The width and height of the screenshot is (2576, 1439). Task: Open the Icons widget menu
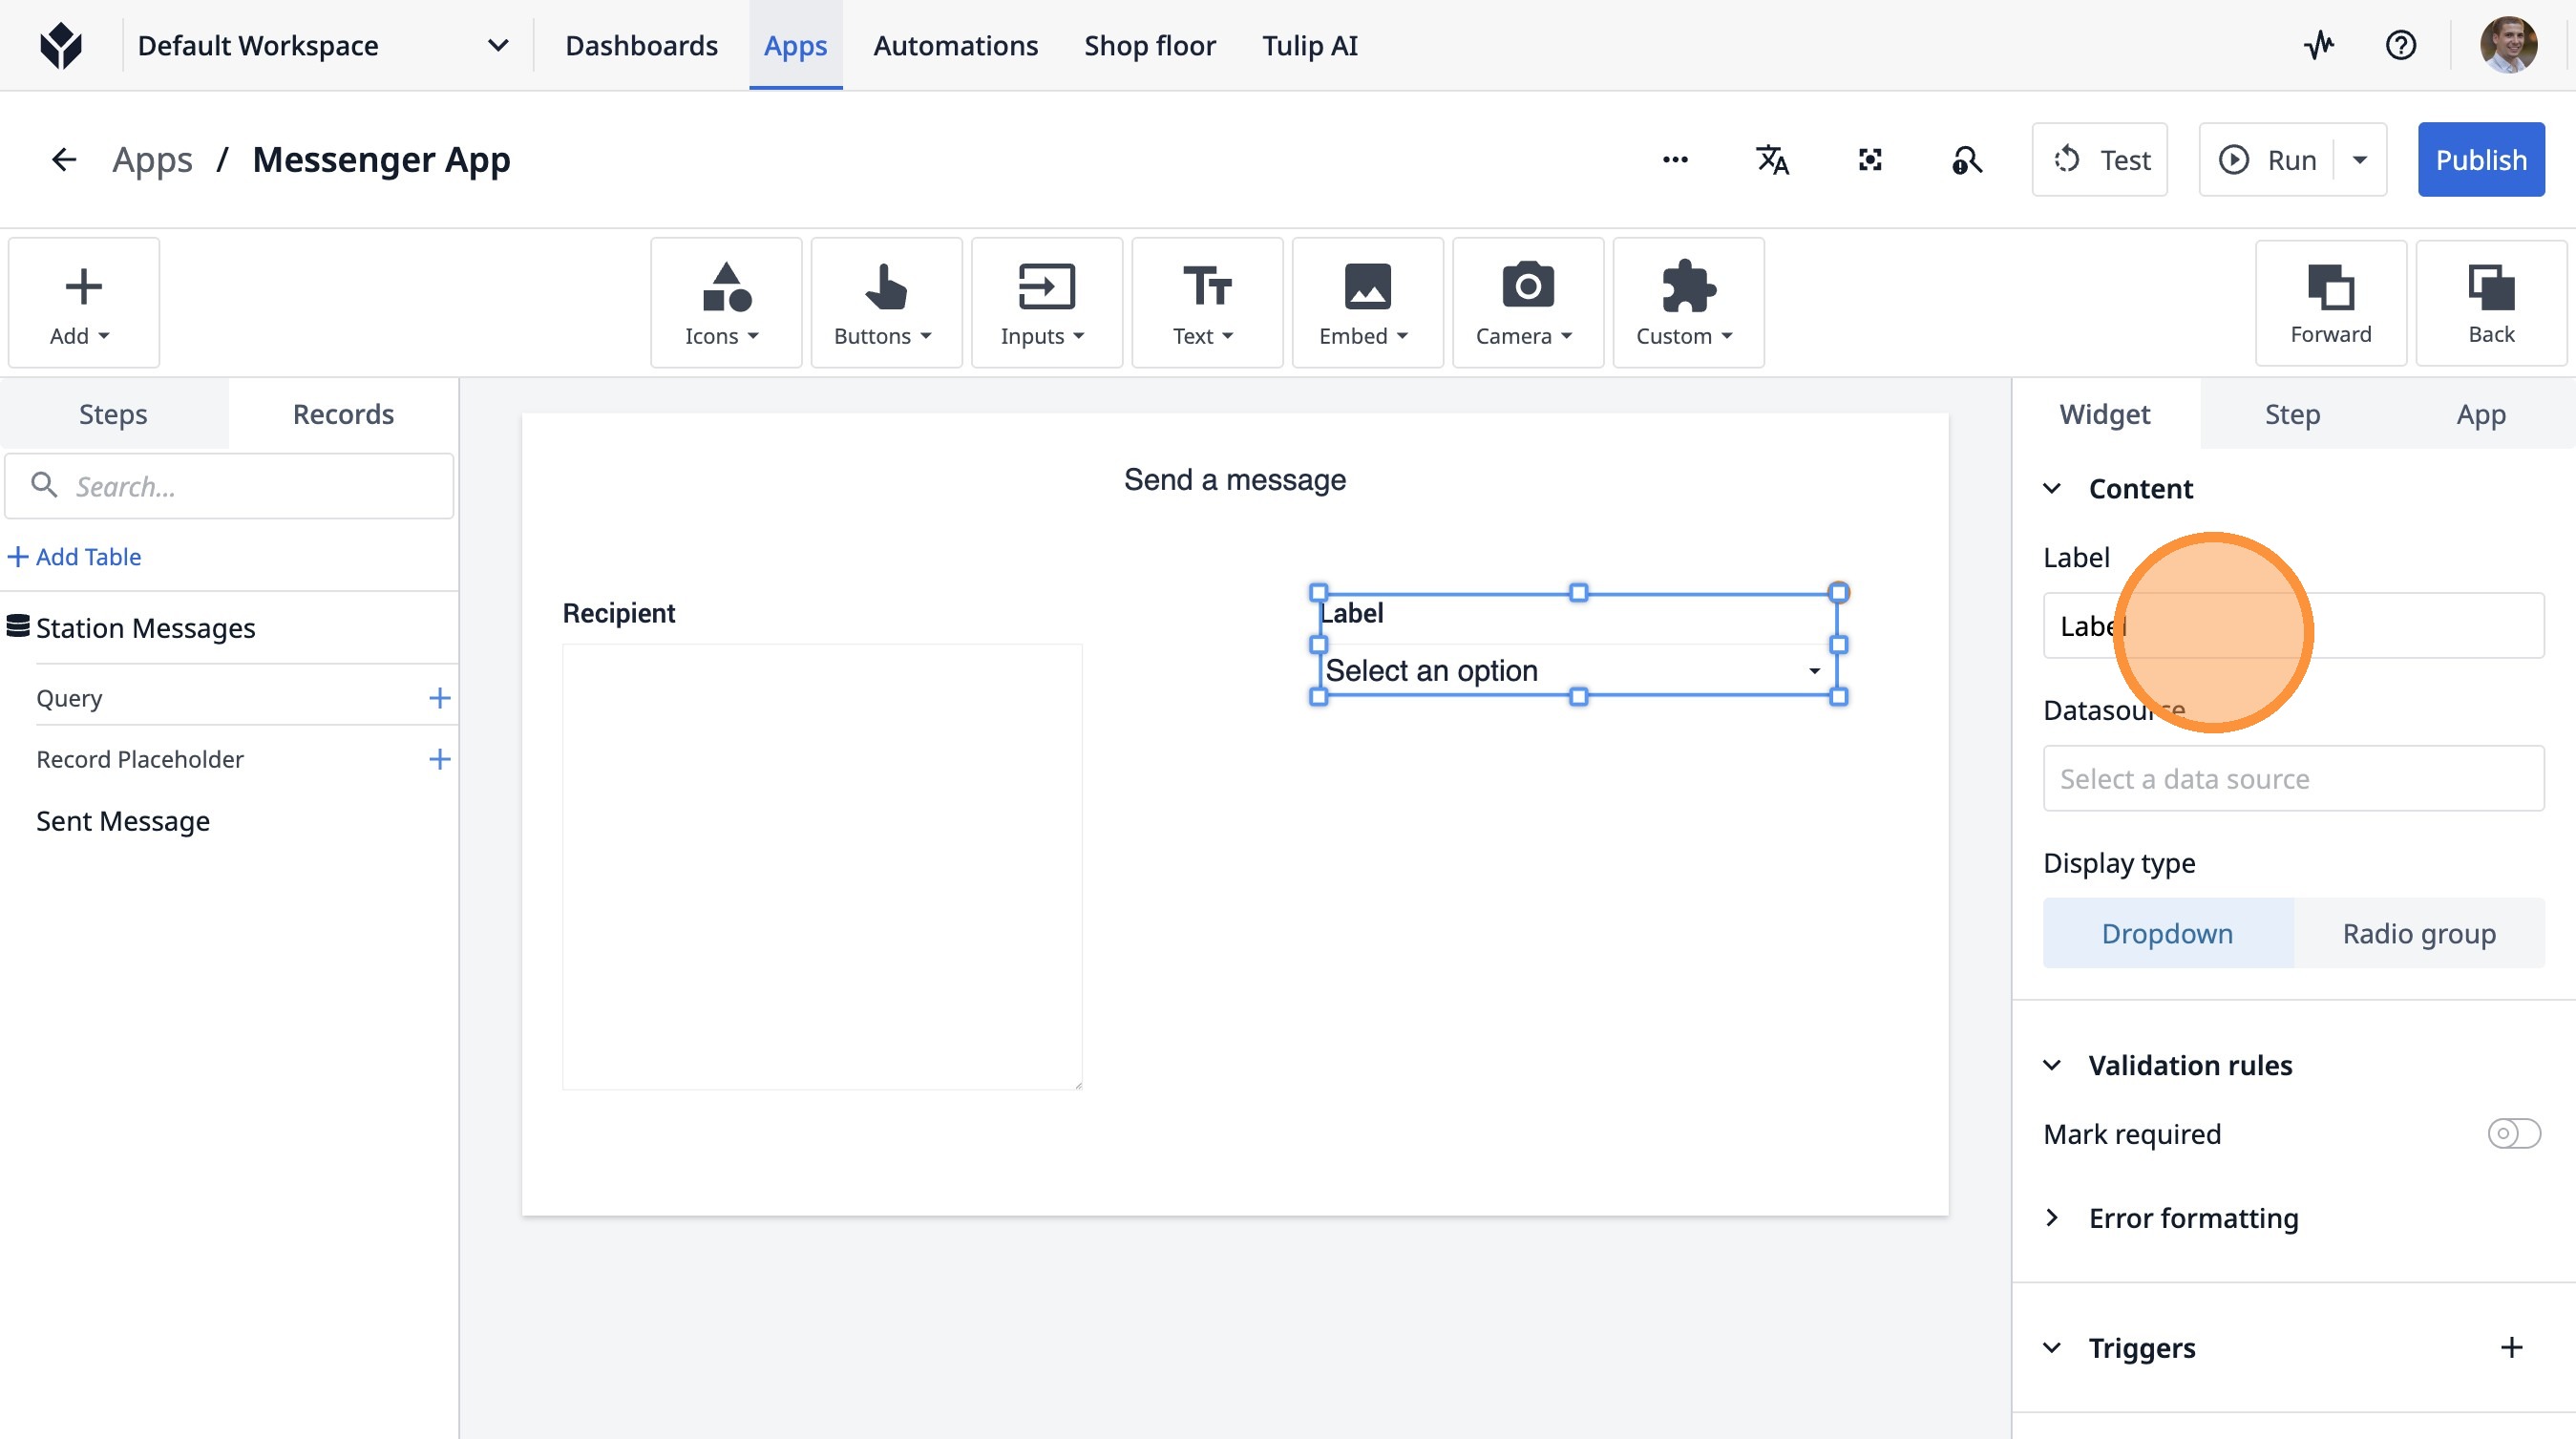(725, 303)
